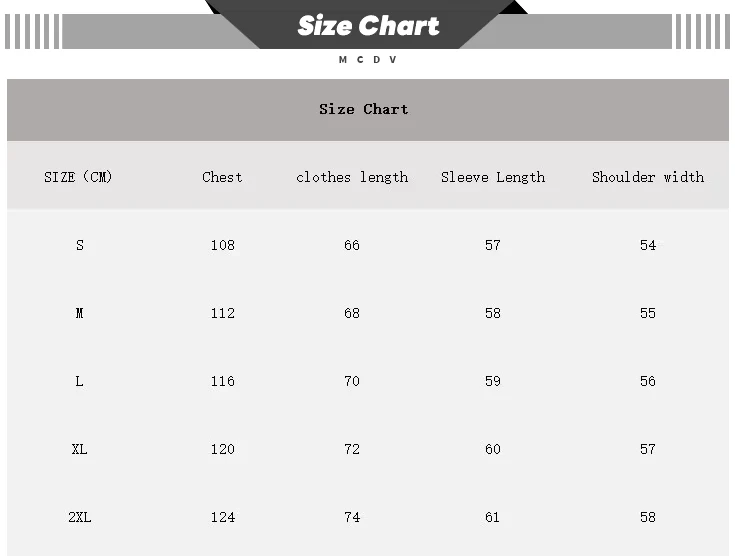Screen dimensions: 735x557
Task: Select the size L row label
Action: pyautogui.click(x=80, y=381)
